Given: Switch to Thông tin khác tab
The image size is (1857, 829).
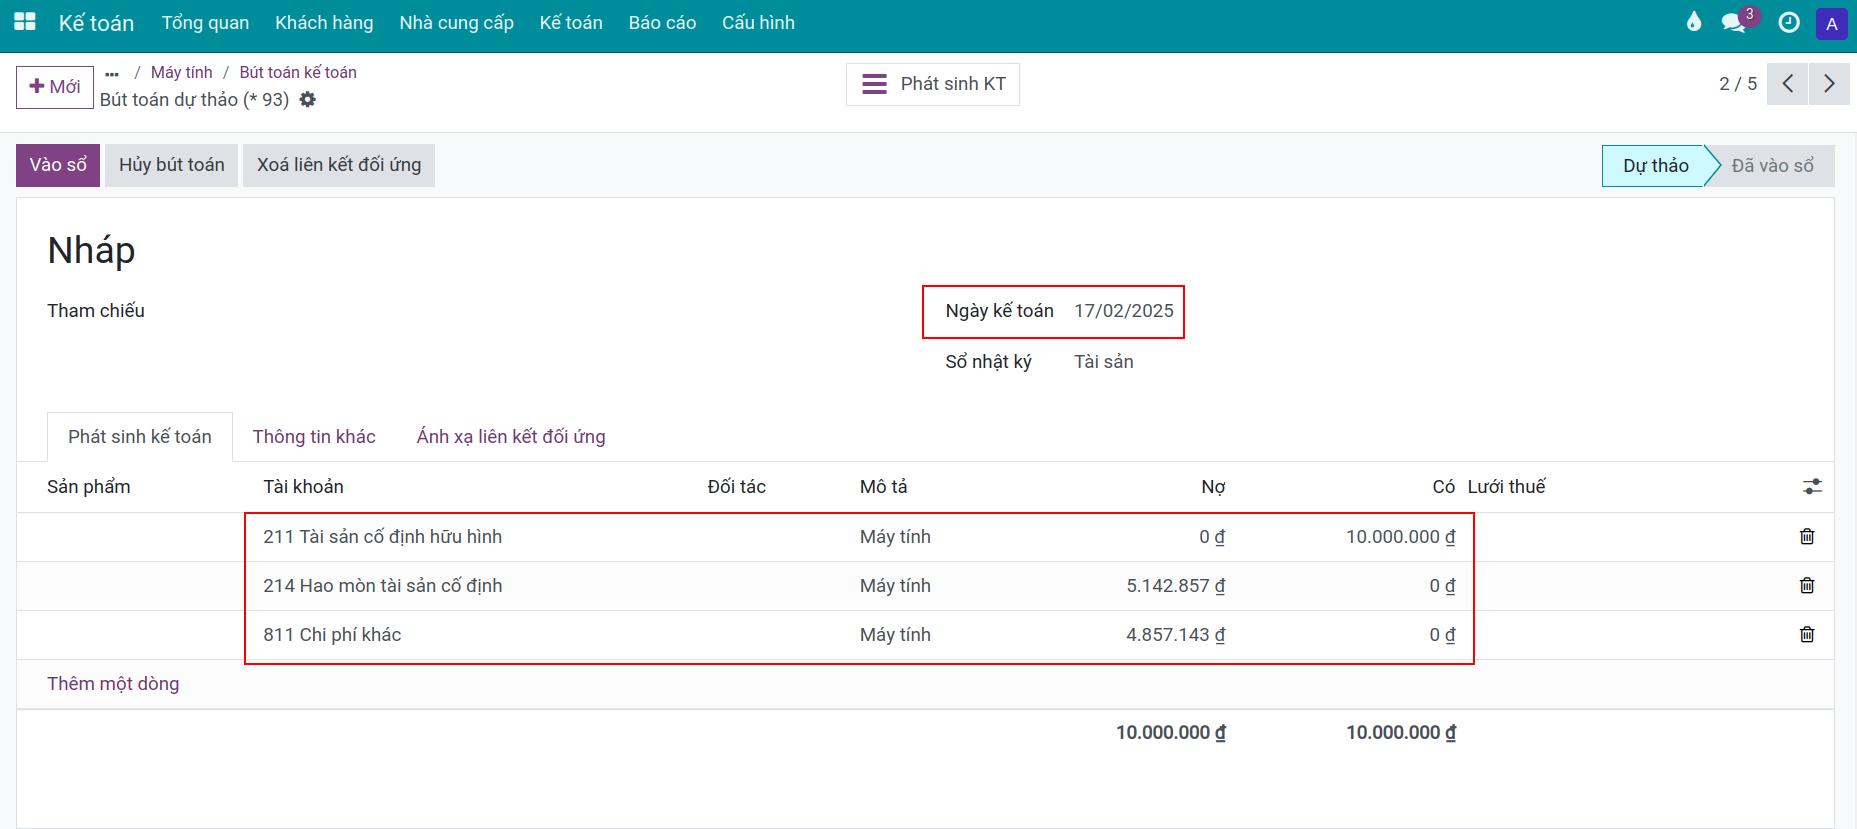Looking at the screenshot, I should coord(314,437).
